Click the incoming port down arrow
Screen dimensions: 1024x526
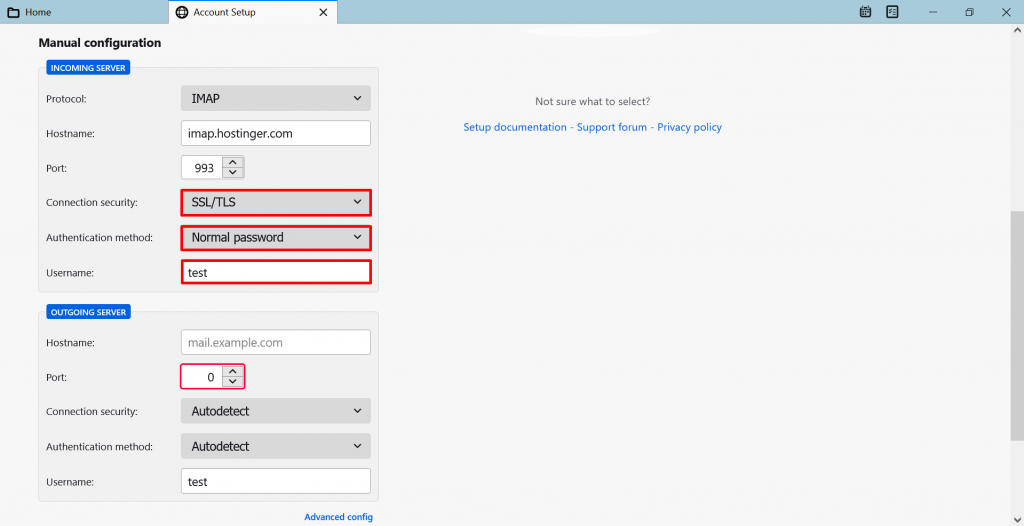coord(233,173)
